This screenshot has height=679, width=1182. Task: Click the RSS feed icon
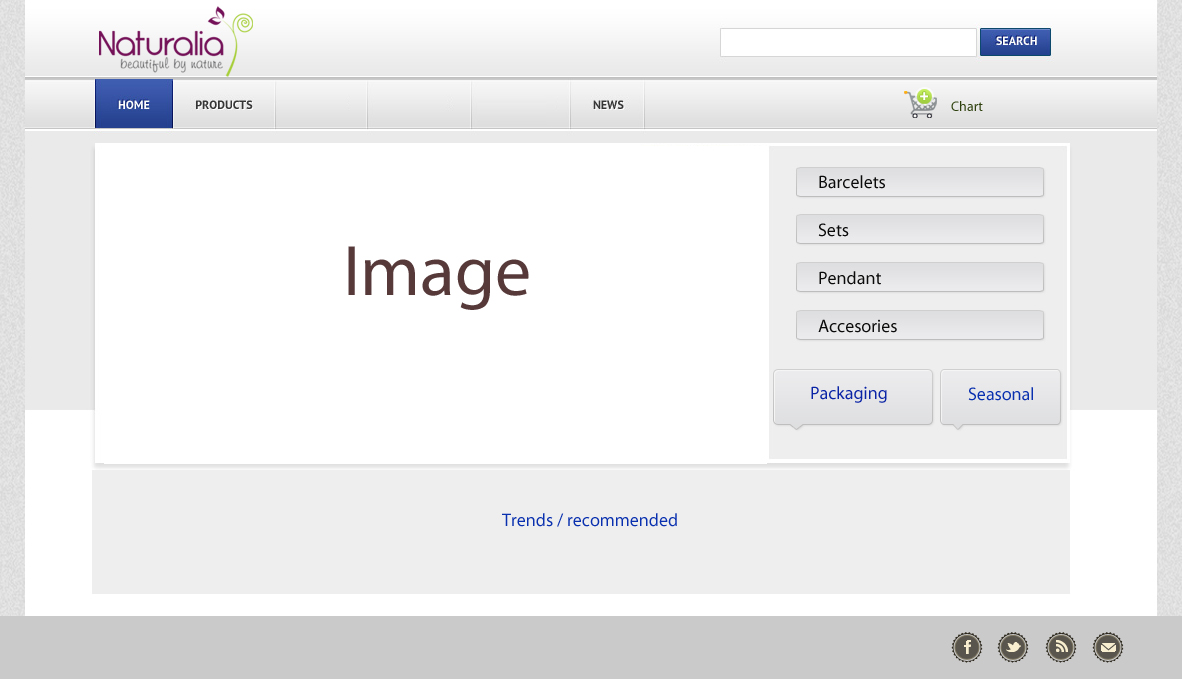pyautogui.click(x=1061, y=648)
